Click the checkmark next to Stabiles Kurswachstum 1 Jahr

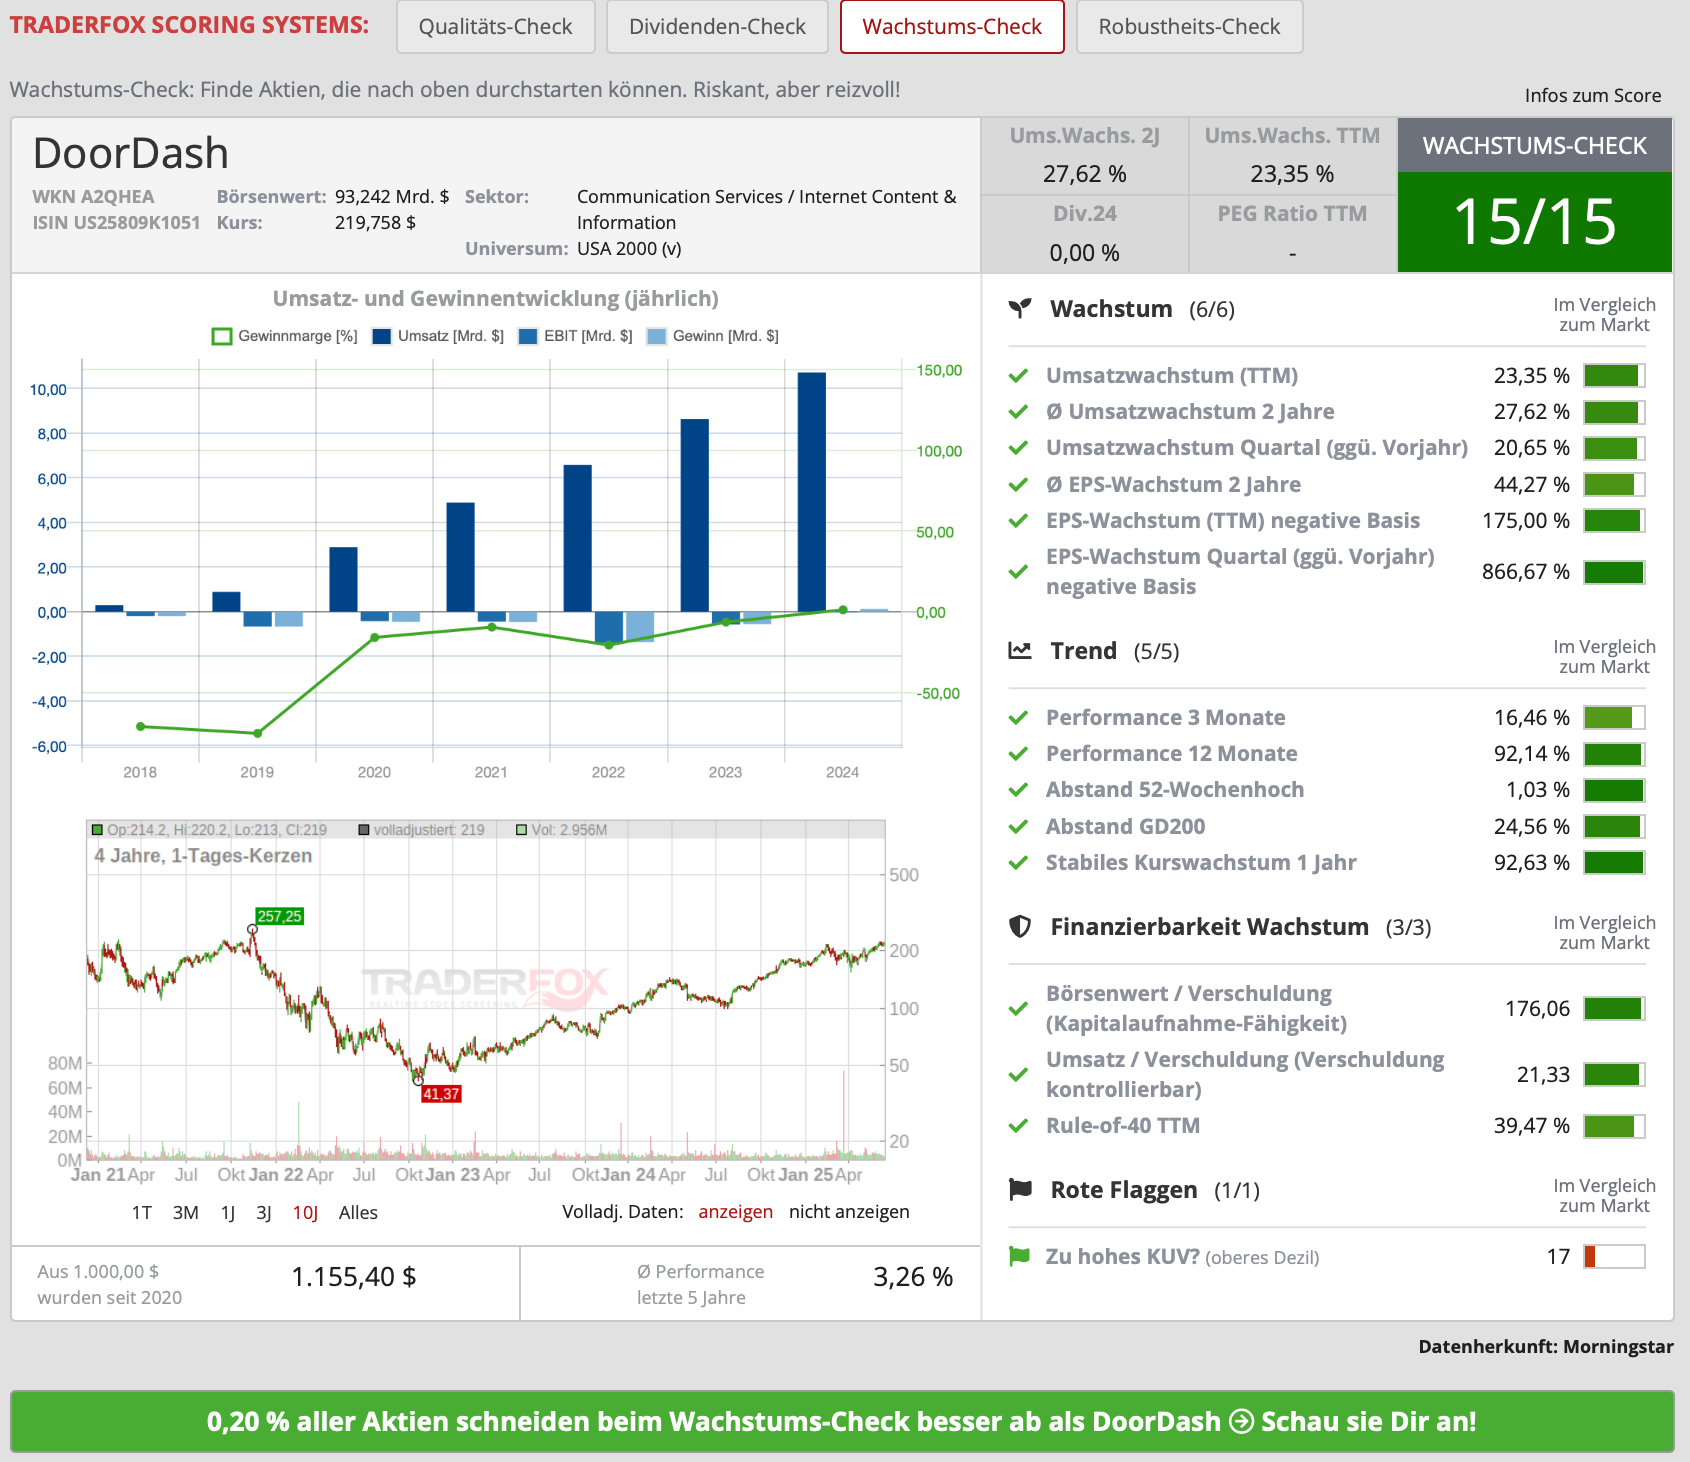point(1019,863)
